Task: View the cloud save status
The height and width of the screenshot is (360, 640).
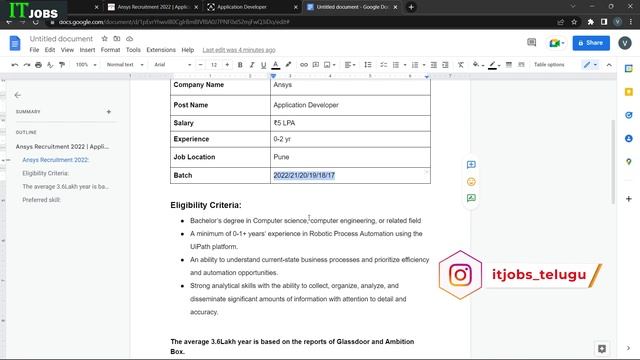Action: pyautogui.click(x=129, y=38)
